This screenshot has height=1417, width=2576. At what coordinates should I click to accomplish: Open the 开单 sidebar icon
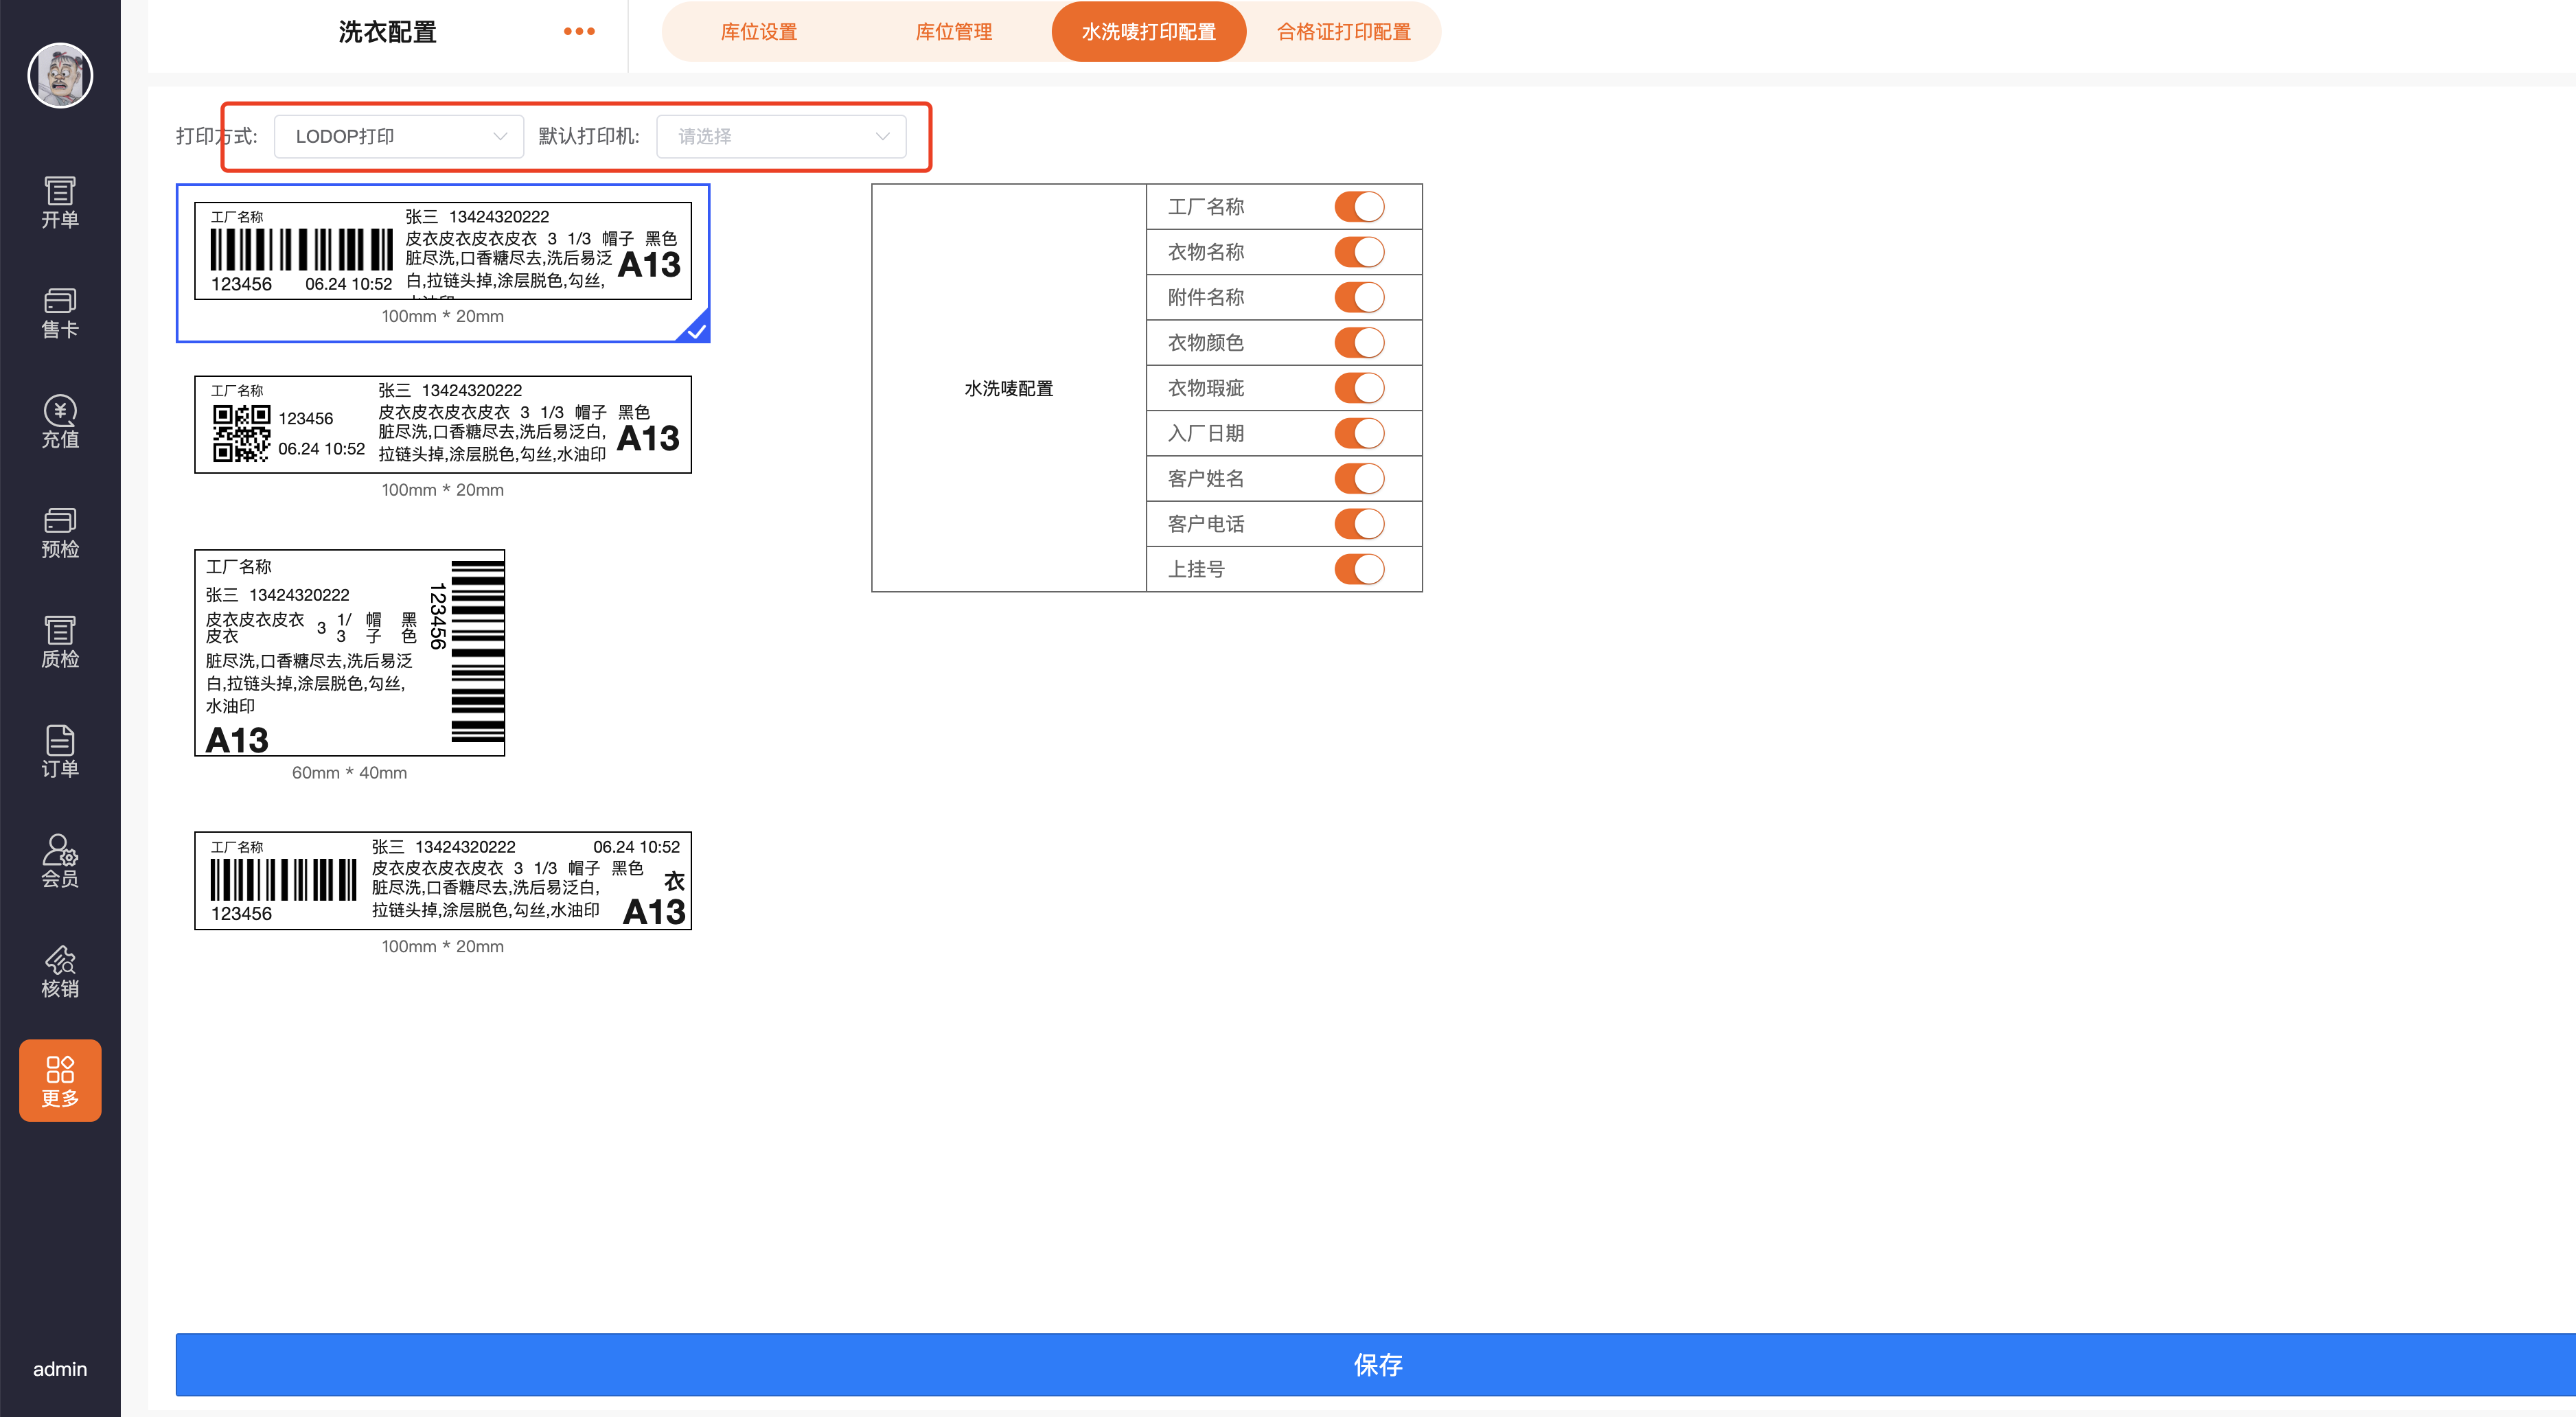(60, 202)
